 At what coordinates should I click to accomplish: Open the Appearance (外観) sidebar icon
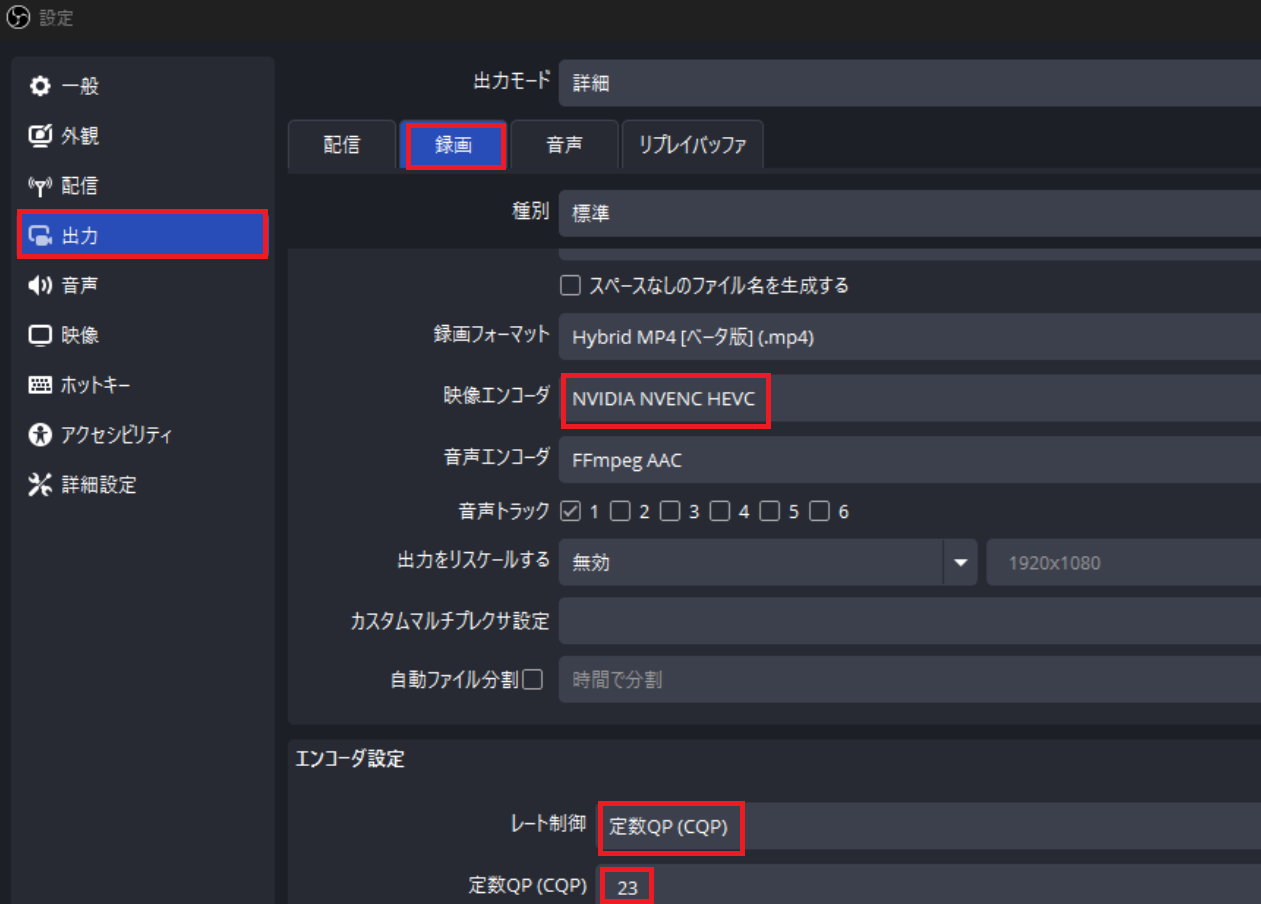[x=40, y=136]
